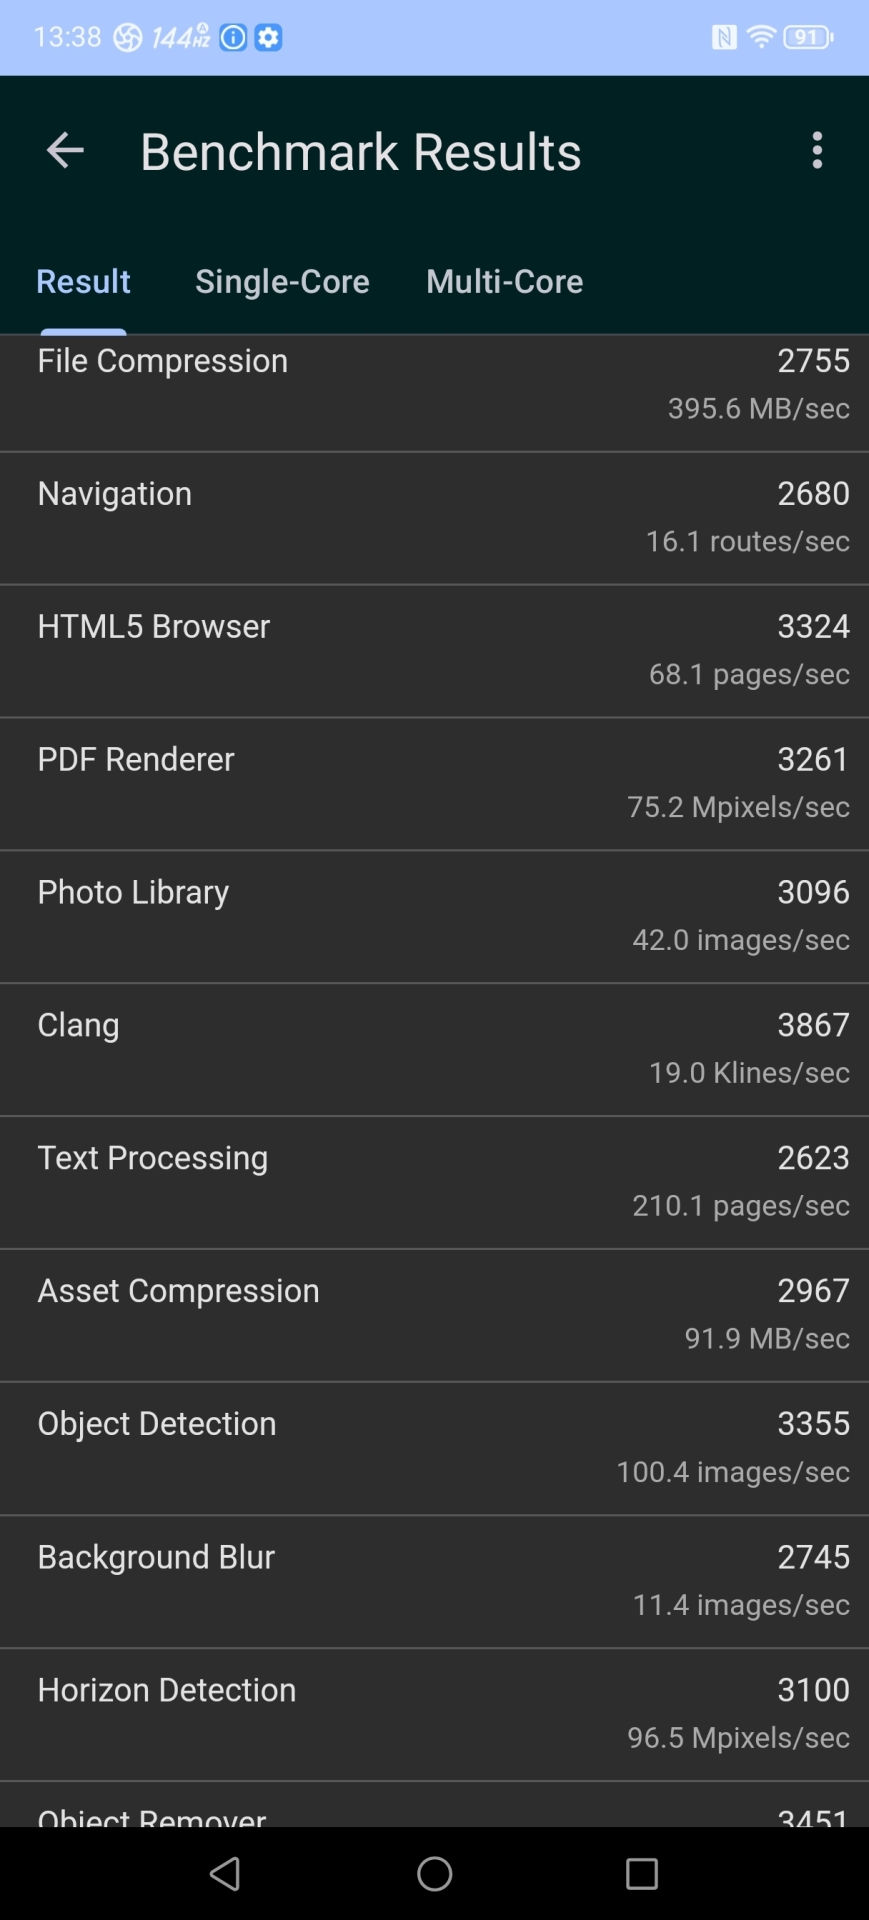This screenshot has height=1920, width=869.
Task: Tap the Object Detection result row
Action: coord(434,1448)
